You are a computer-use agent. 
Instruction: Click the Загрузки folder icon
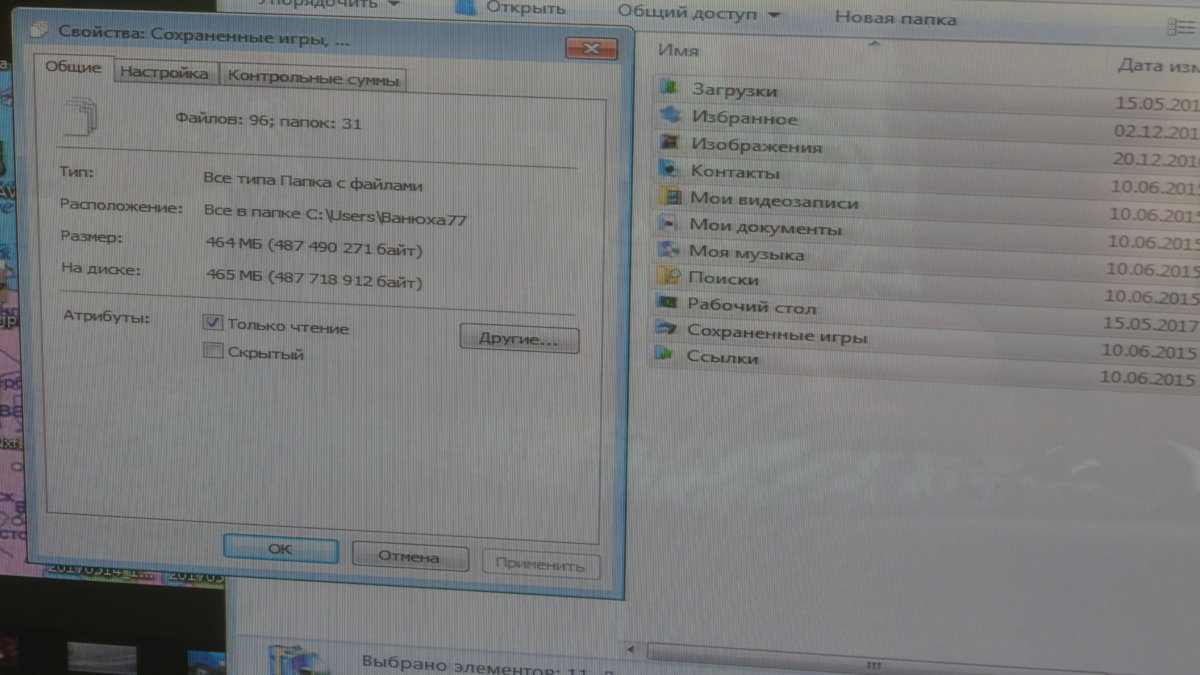[x=670, y=88]
